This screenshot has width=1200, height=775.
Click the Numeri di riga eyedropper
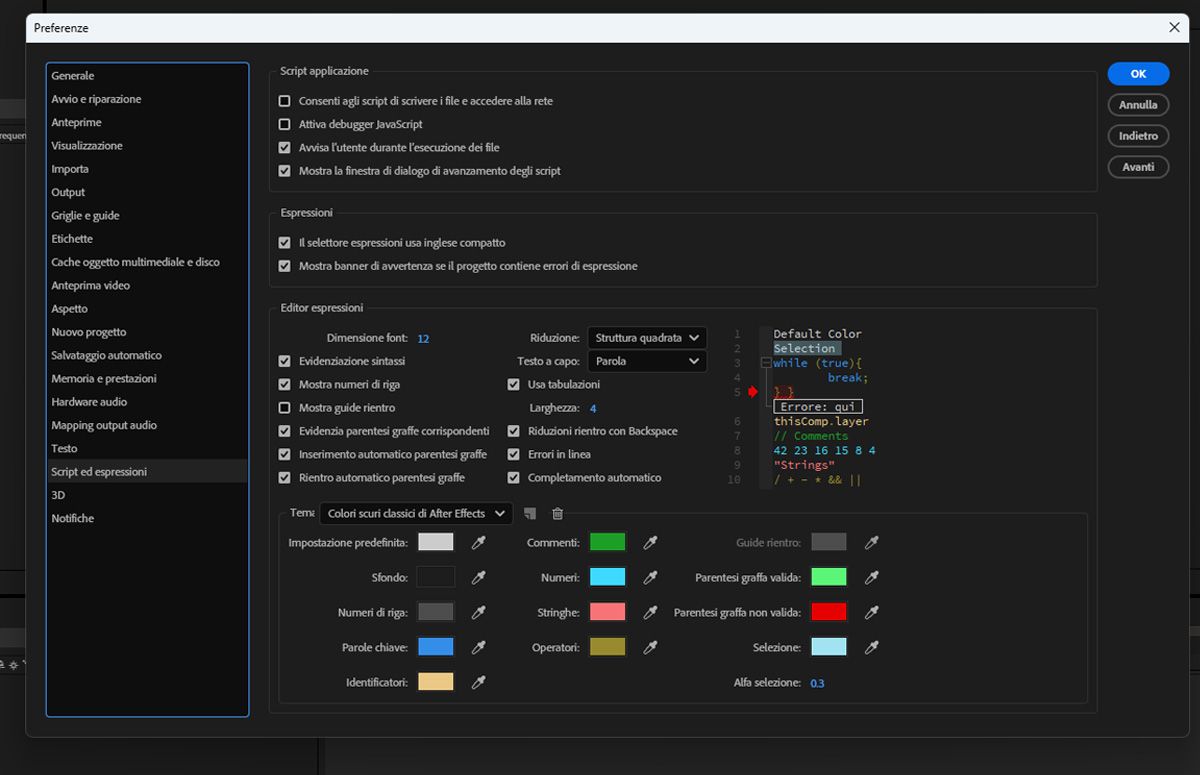tap(479, 612)
